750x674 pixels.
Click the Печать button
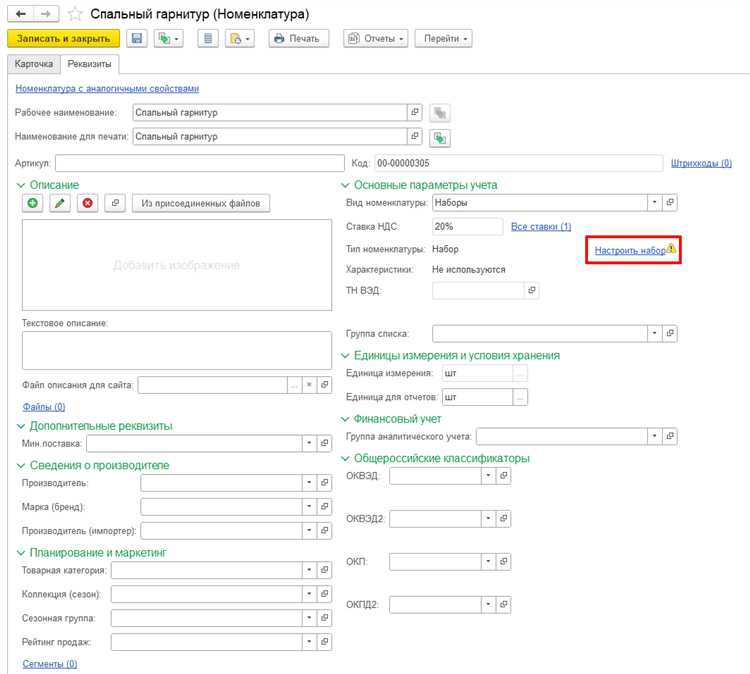[x=299, y=38]
